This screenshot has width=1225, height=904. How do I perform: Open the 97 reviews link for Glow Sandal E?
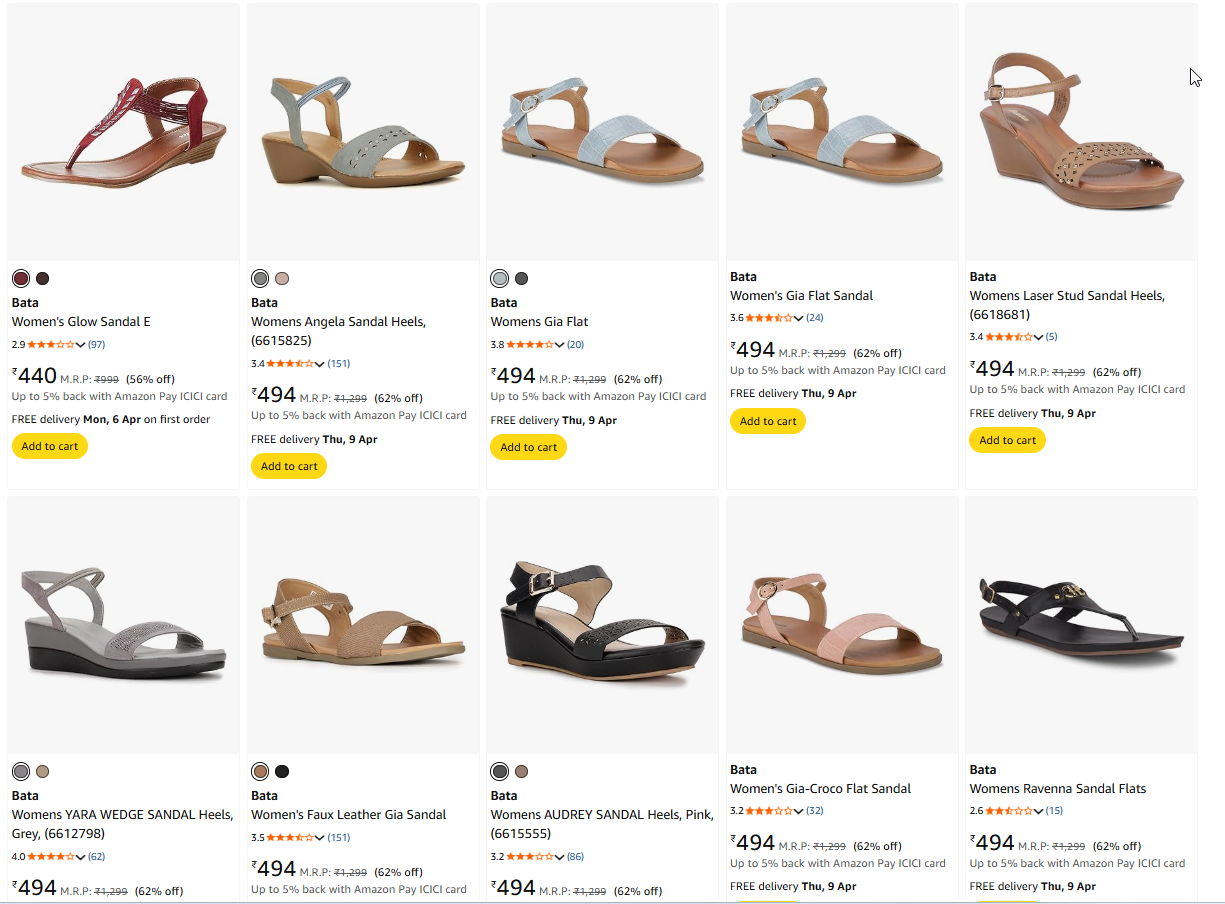[96, 345]
